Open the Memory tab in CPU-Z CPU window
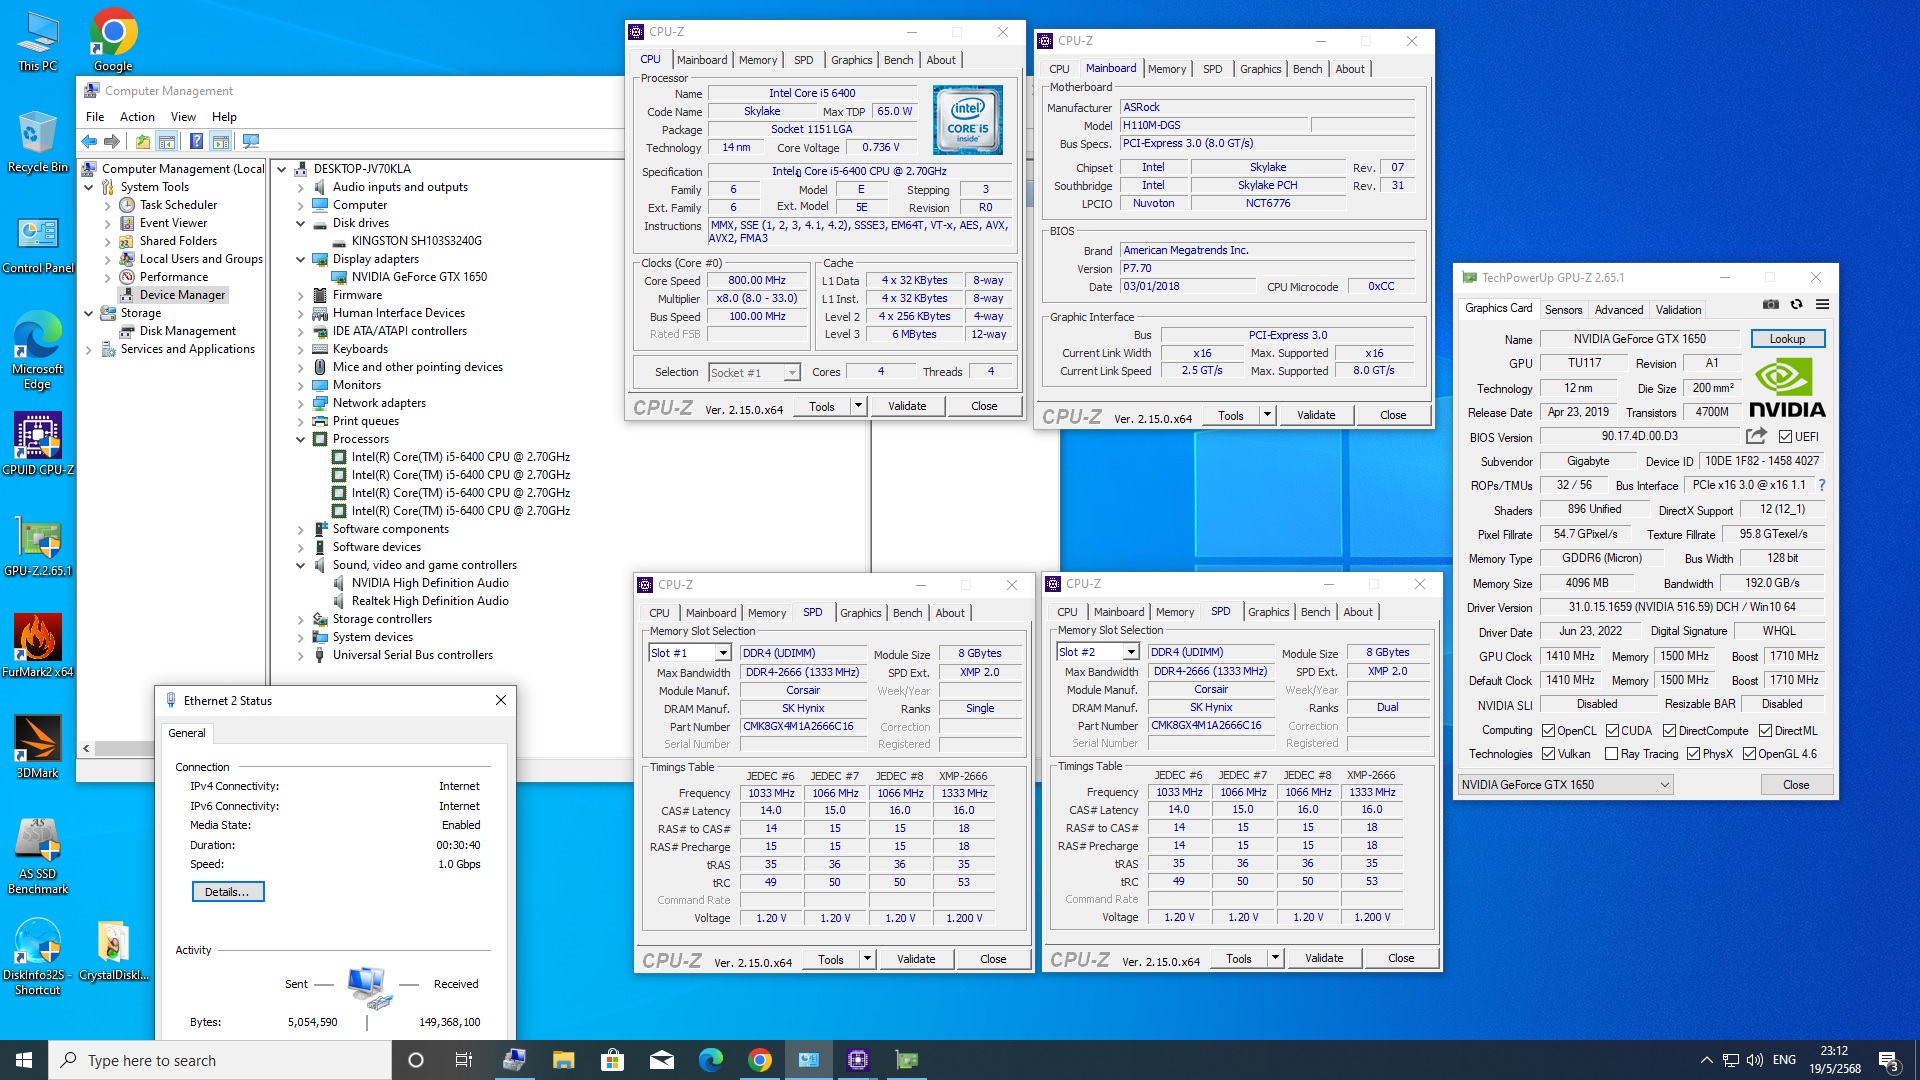 pyautogui.click(x=758, y=60)
